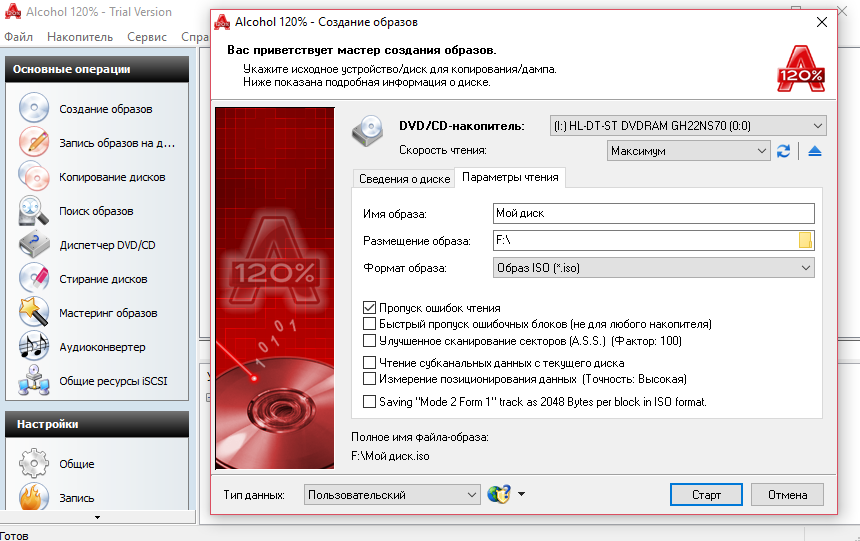Close the Создание образов dialog
This screenshot has width=860, height=541.
[x=822, y=22]
